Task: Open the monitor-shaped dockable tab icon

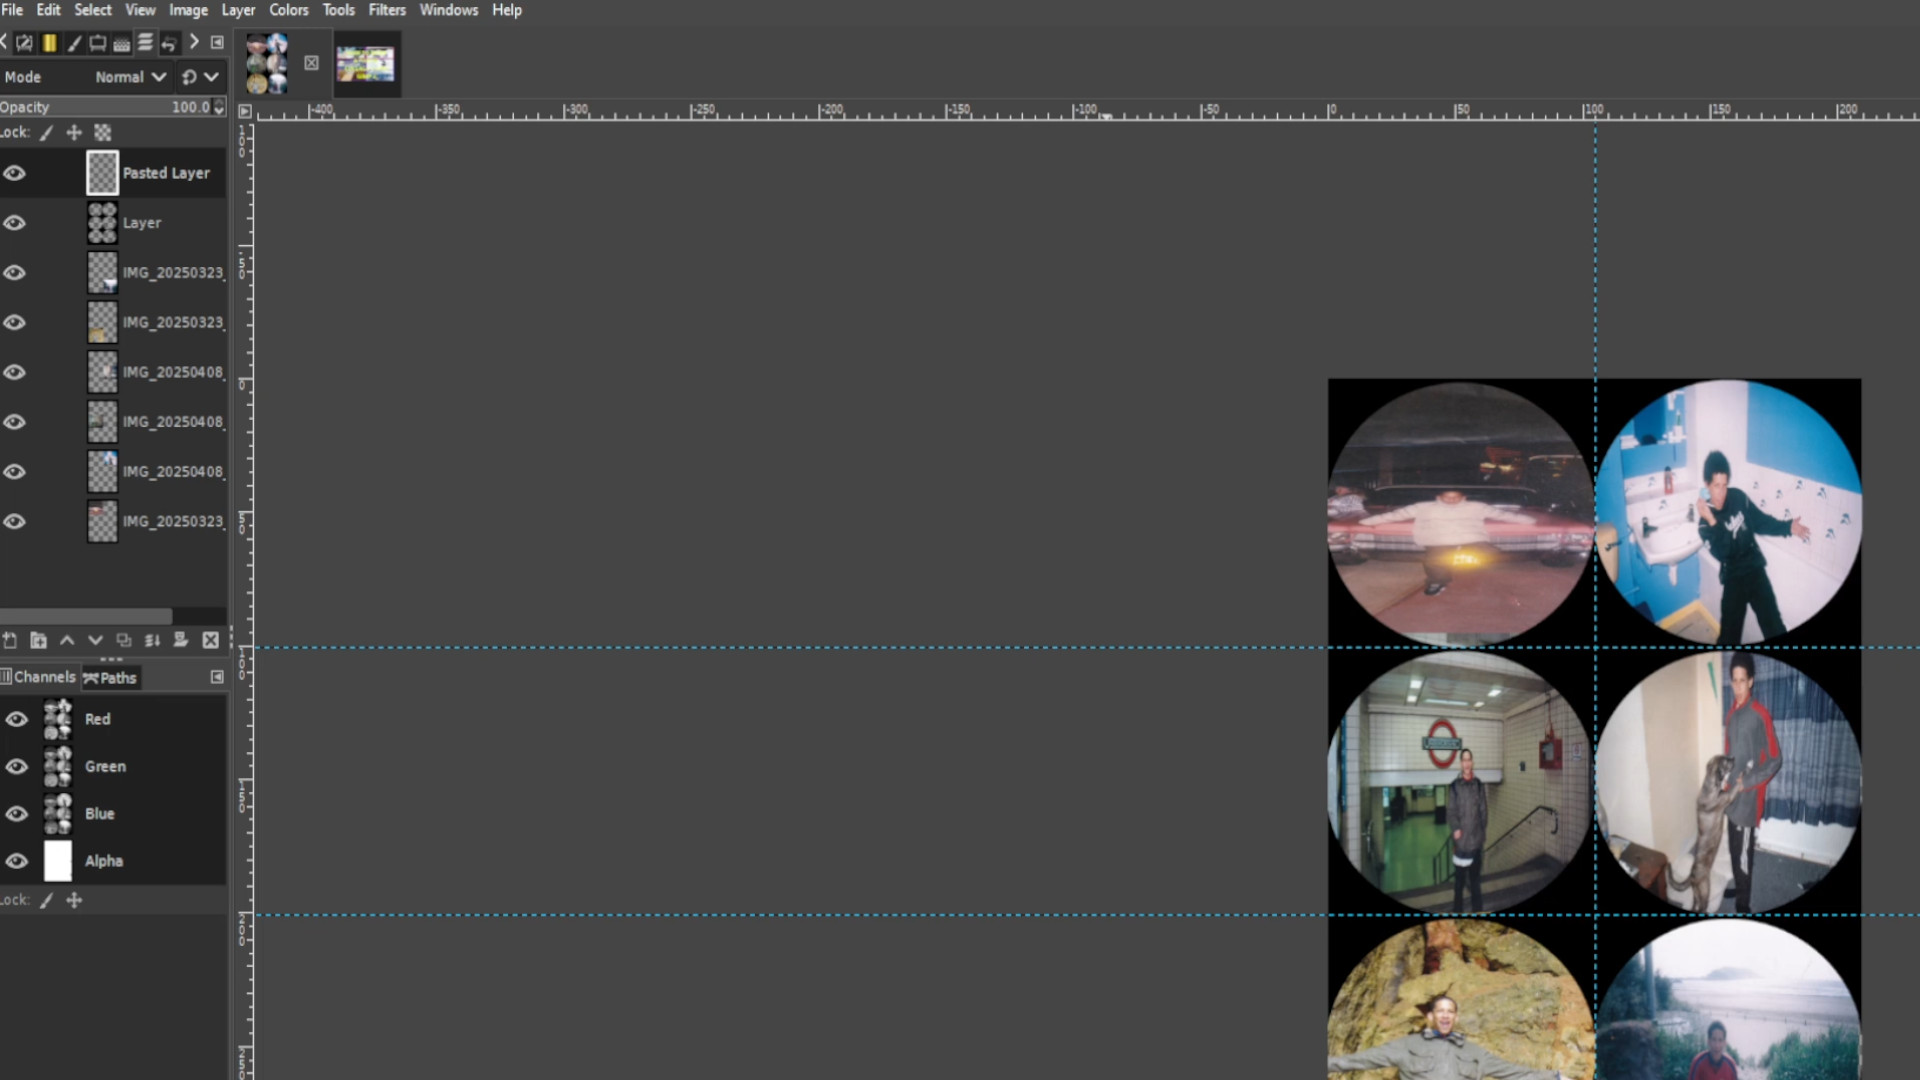Action: click(x=97, y=43)
